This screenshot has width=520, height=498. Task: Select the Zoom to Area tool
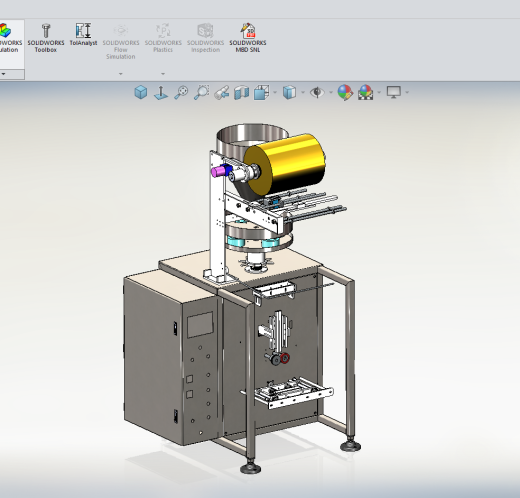click(x=201, y=92)
